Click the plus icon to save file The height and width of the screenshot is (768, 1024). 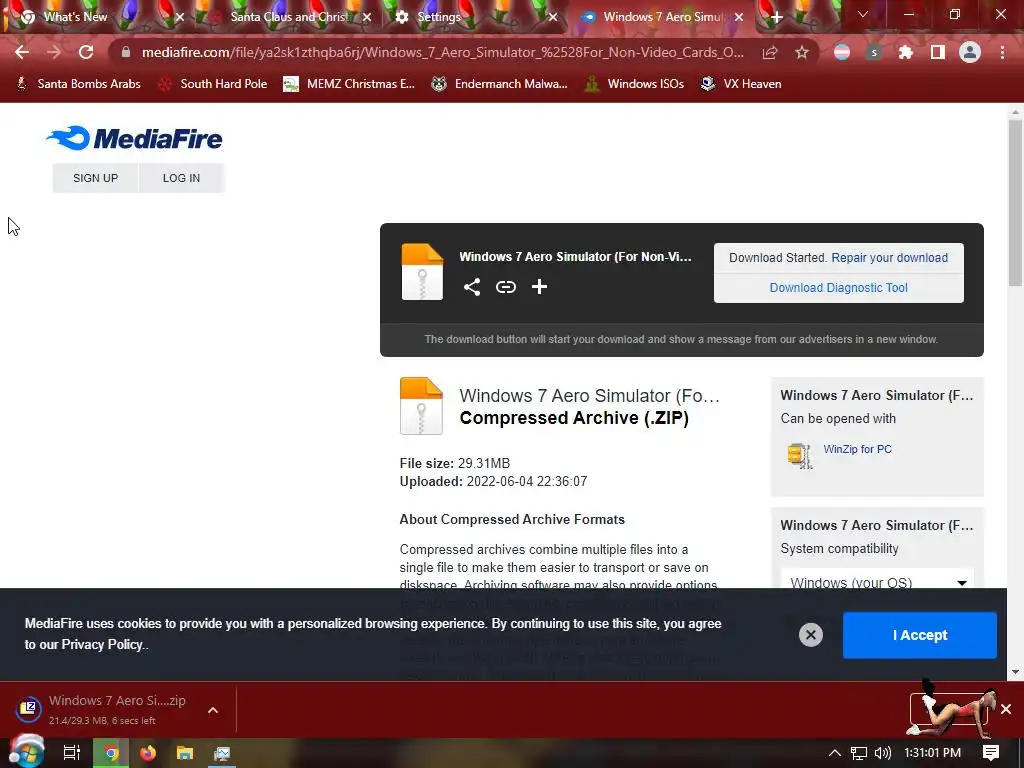[x=539, y=287]
